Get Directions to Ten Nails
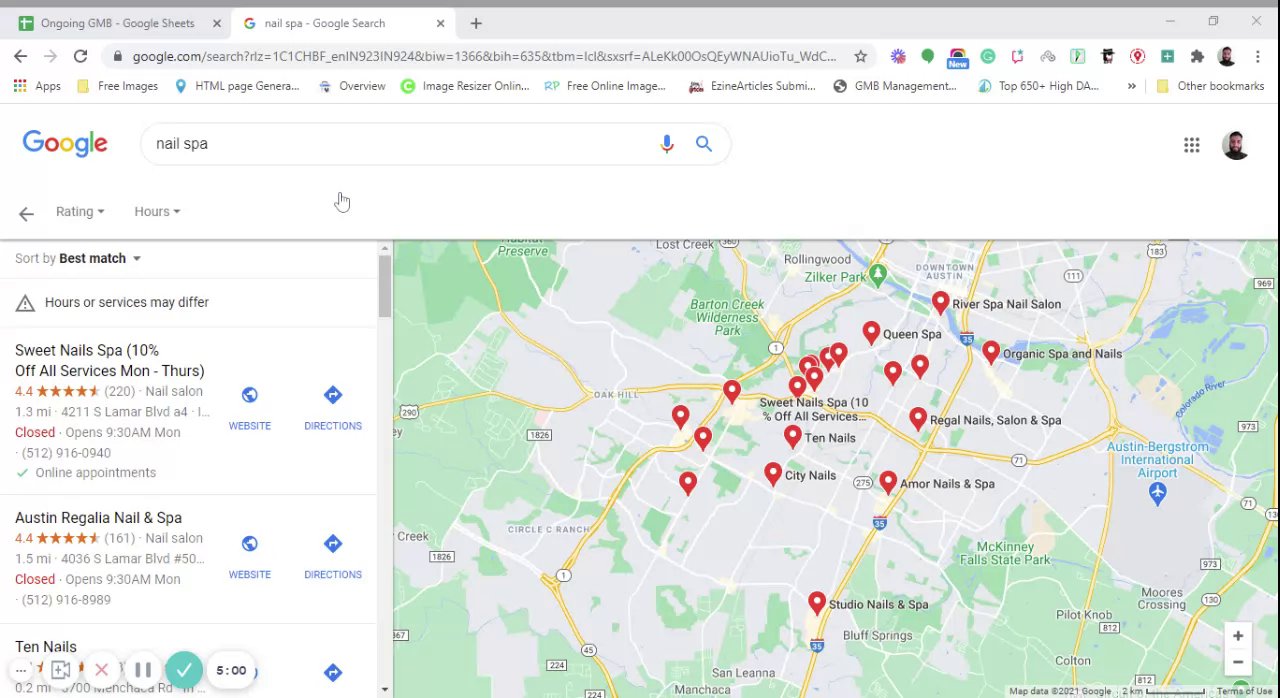The width and height of the screenshot is (1280, 698). tap(333, 673)
